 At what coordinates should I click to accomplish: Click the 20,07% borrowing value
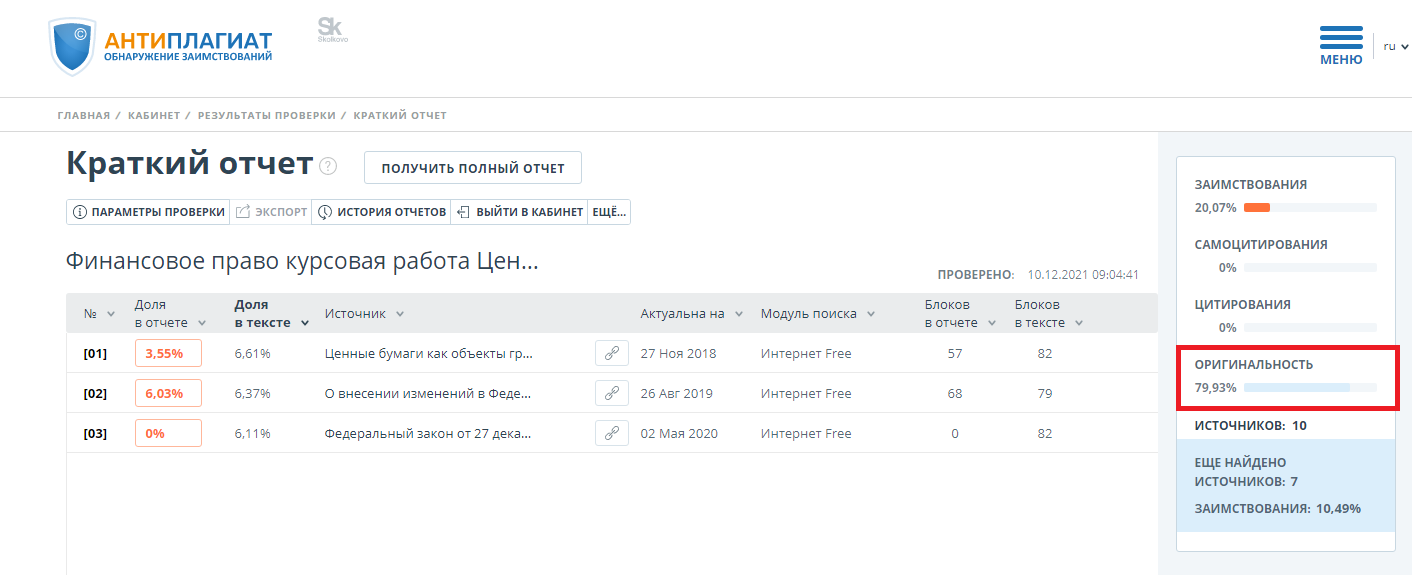(x=1215, y=208)
